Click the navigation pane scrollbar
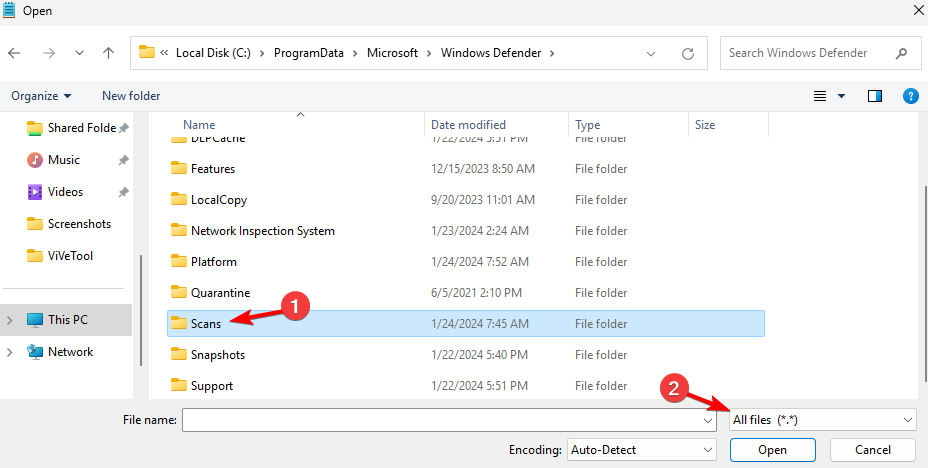928x468 pixels. 140,311
